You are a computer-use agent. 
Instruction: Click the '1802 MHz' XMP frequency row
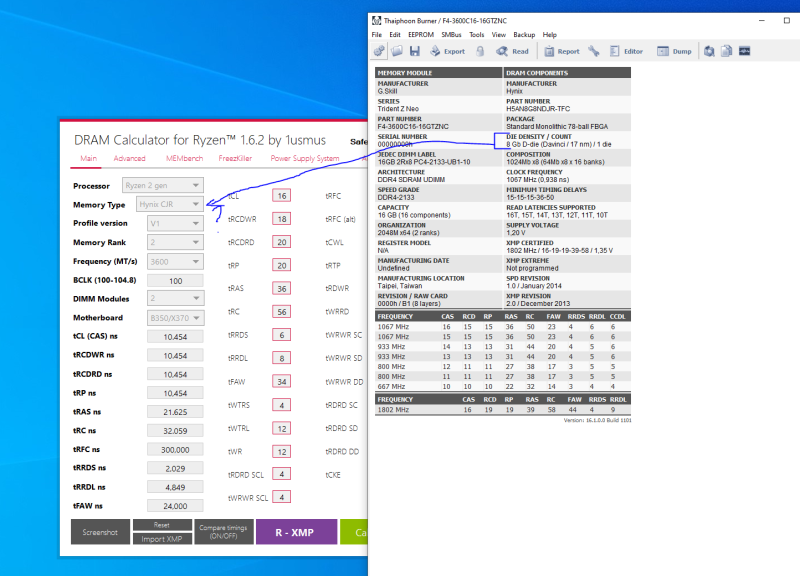coord(503,410)
